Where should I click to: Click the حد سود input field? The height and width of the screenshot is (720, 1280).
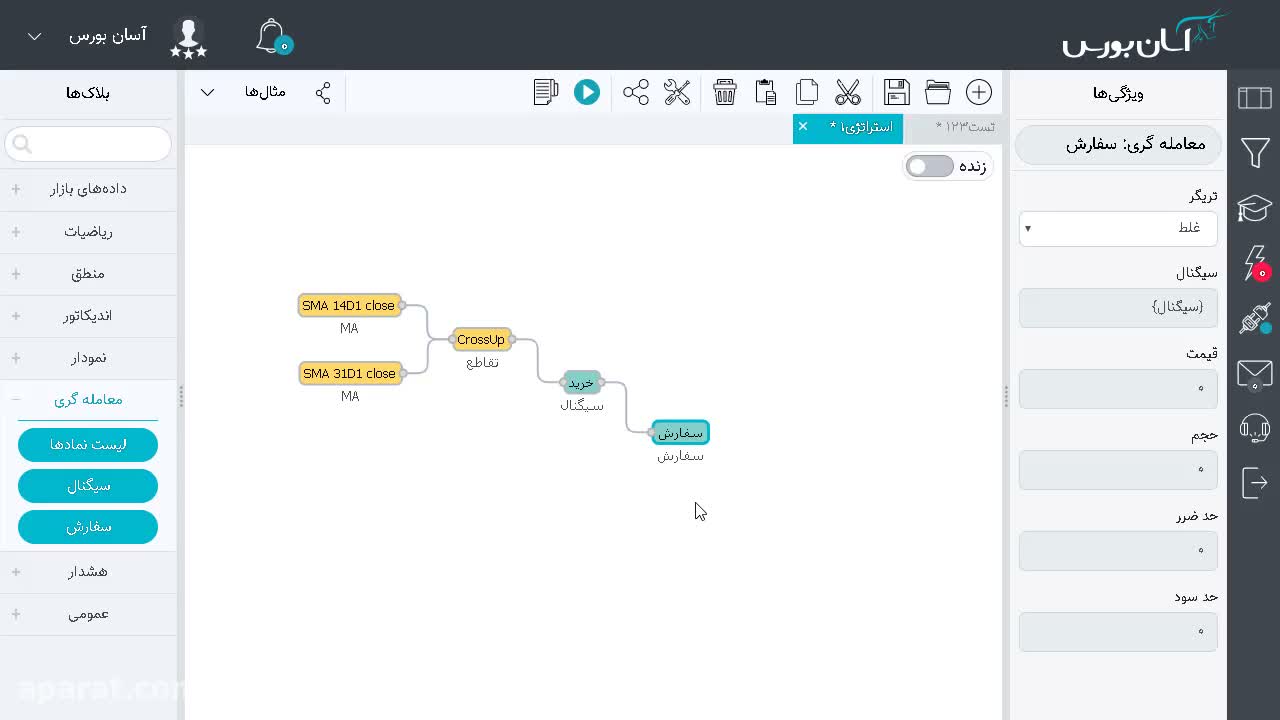[x=1118, y=632]
